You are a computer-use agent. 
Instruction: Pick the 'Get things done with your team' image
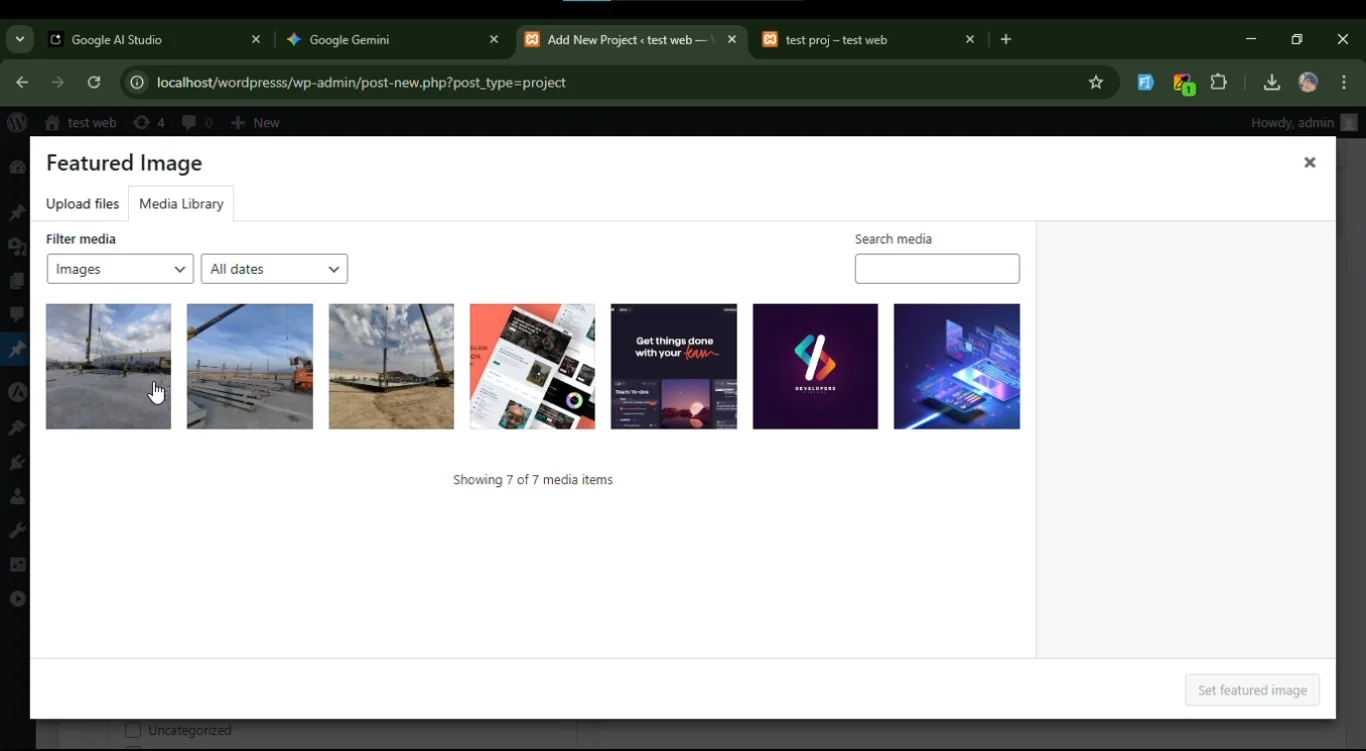674,367
